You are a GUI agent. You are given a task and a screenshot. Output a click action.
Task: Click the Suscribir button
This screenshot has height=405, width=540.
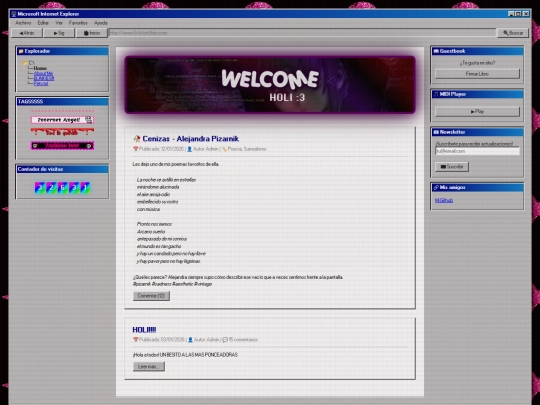pyautogui.click(x=452, y=167)
